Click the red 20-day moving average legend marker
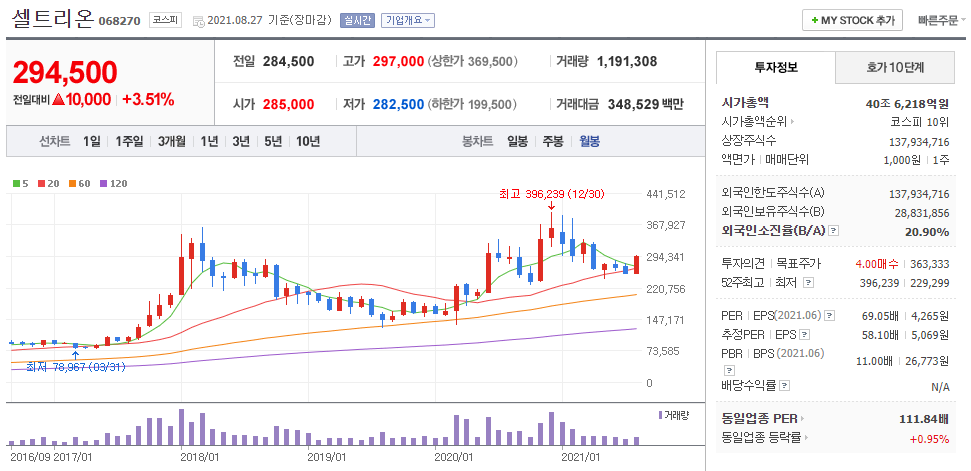This screenshot has height=471, width=971. coord(41,183)
